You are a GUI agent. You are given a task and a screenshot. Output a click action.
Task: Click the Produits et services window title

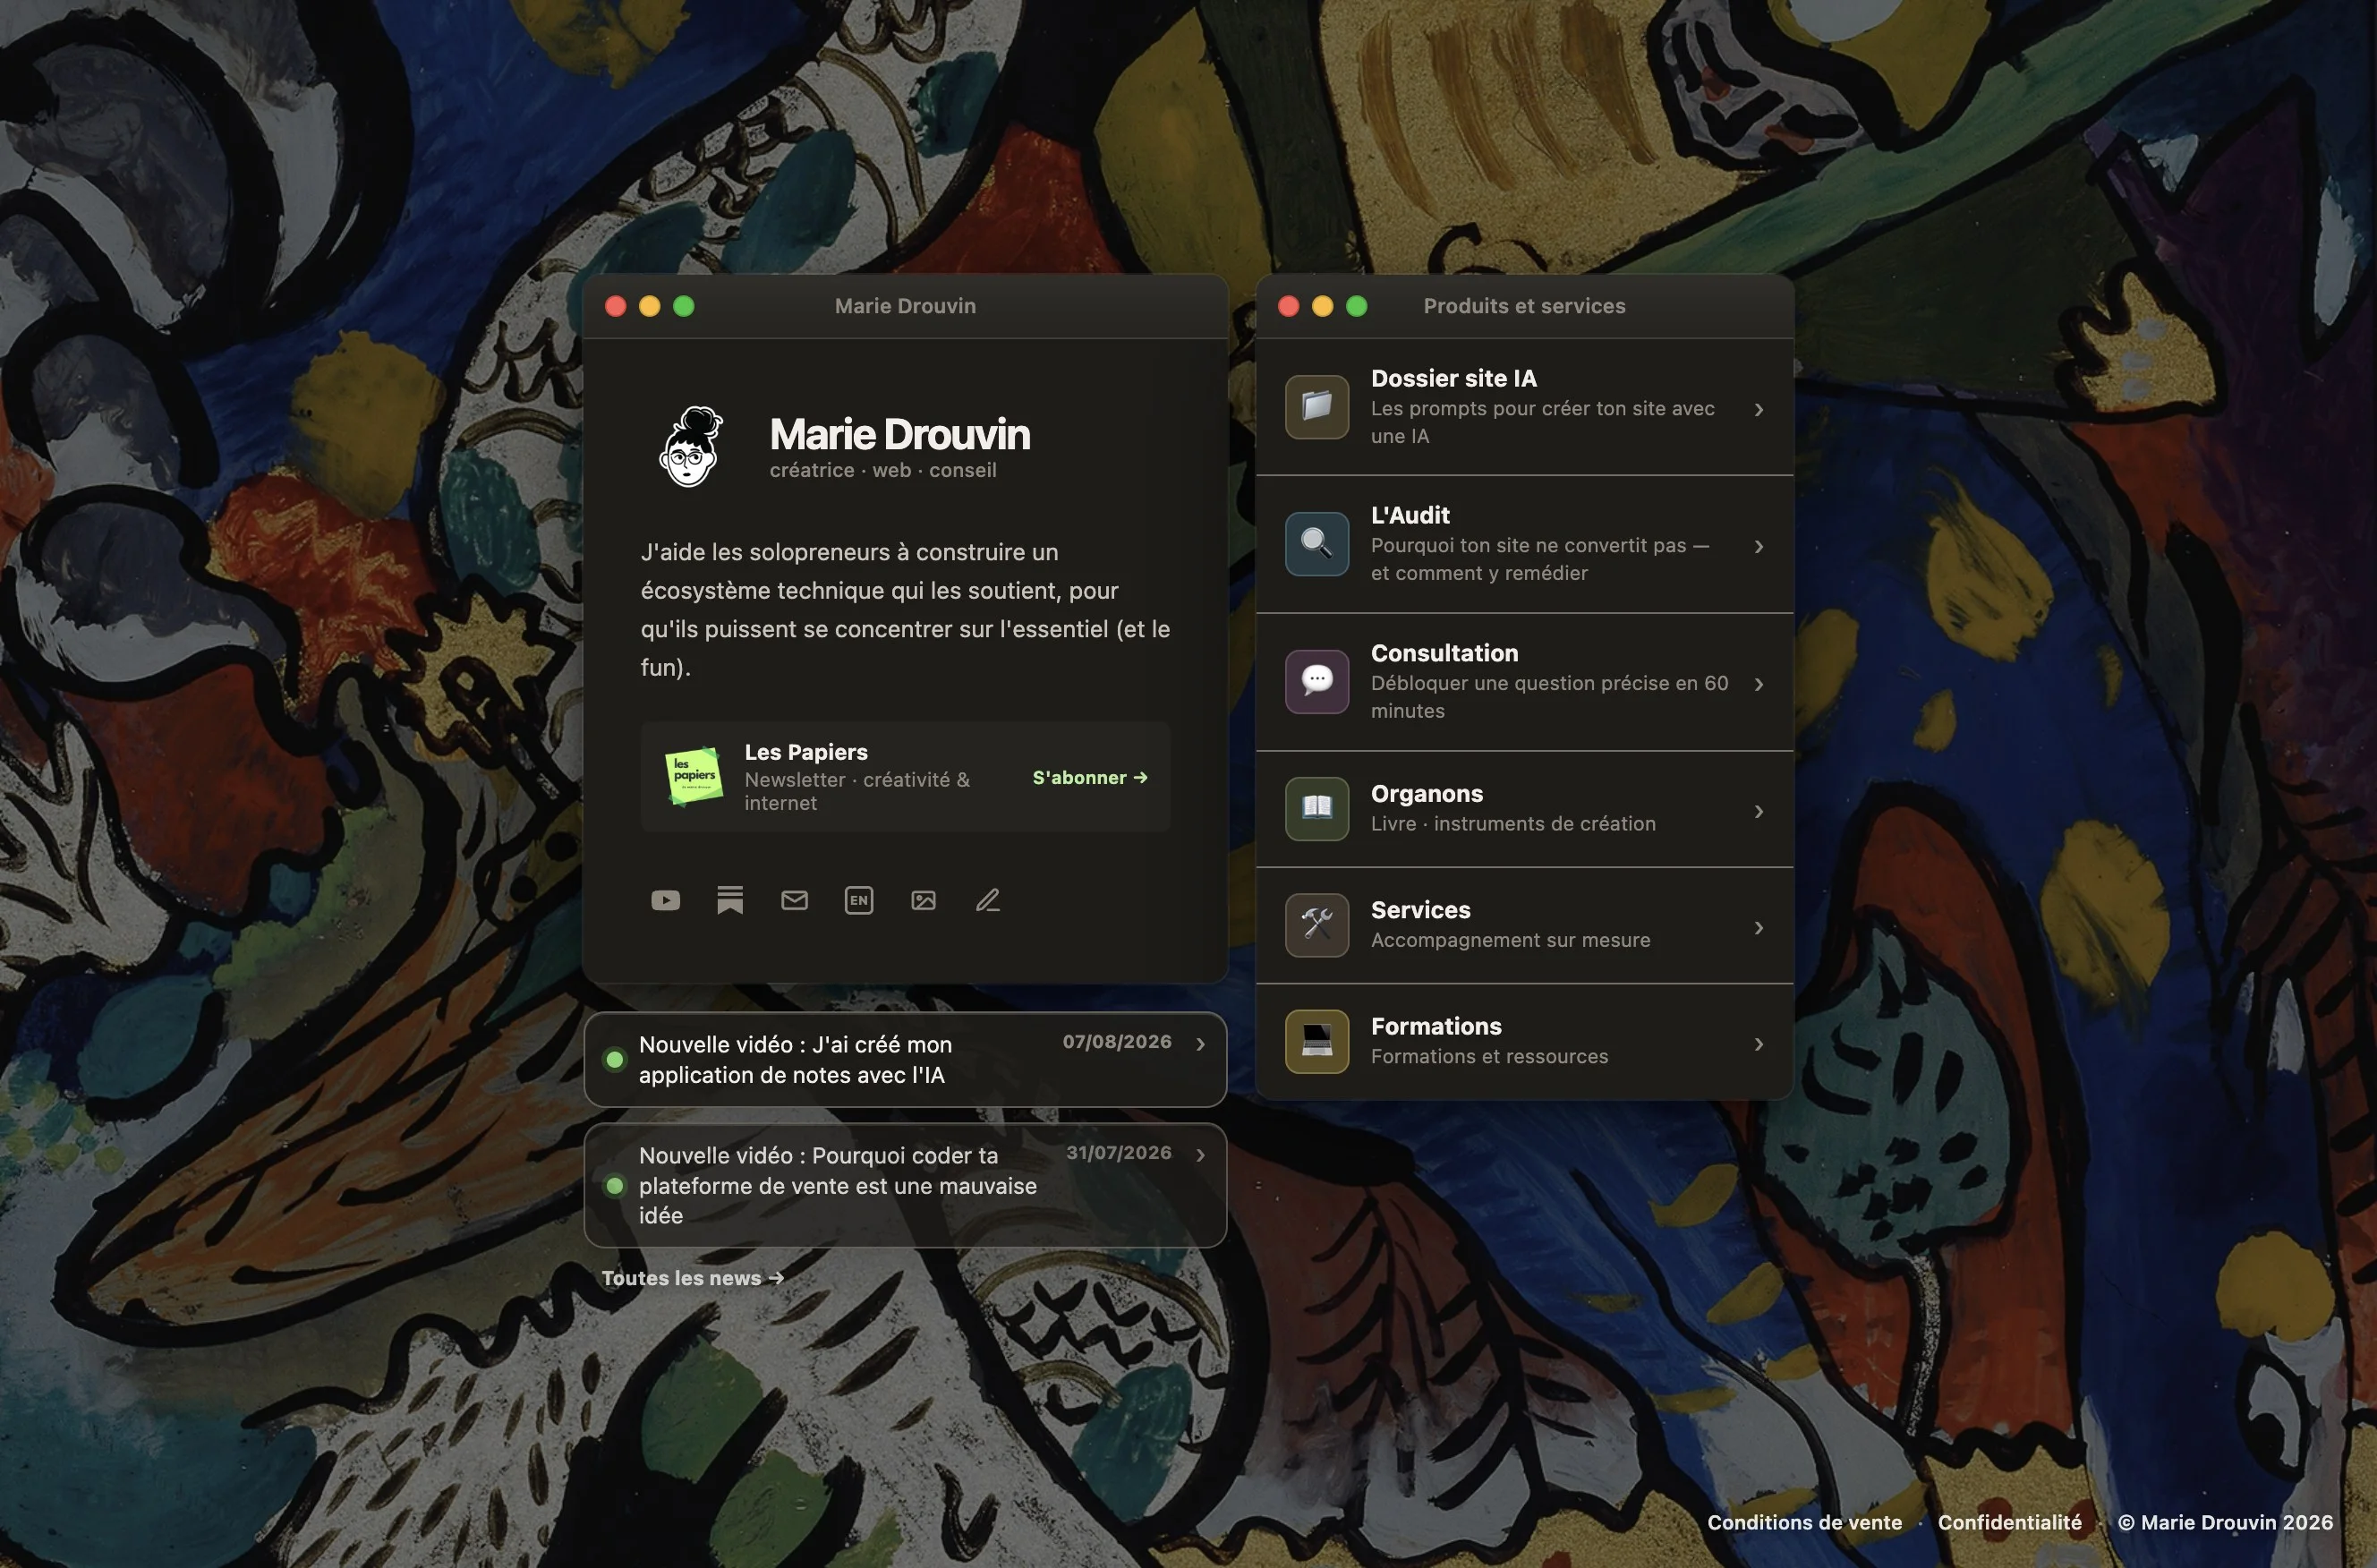[x=1524, y=306]
